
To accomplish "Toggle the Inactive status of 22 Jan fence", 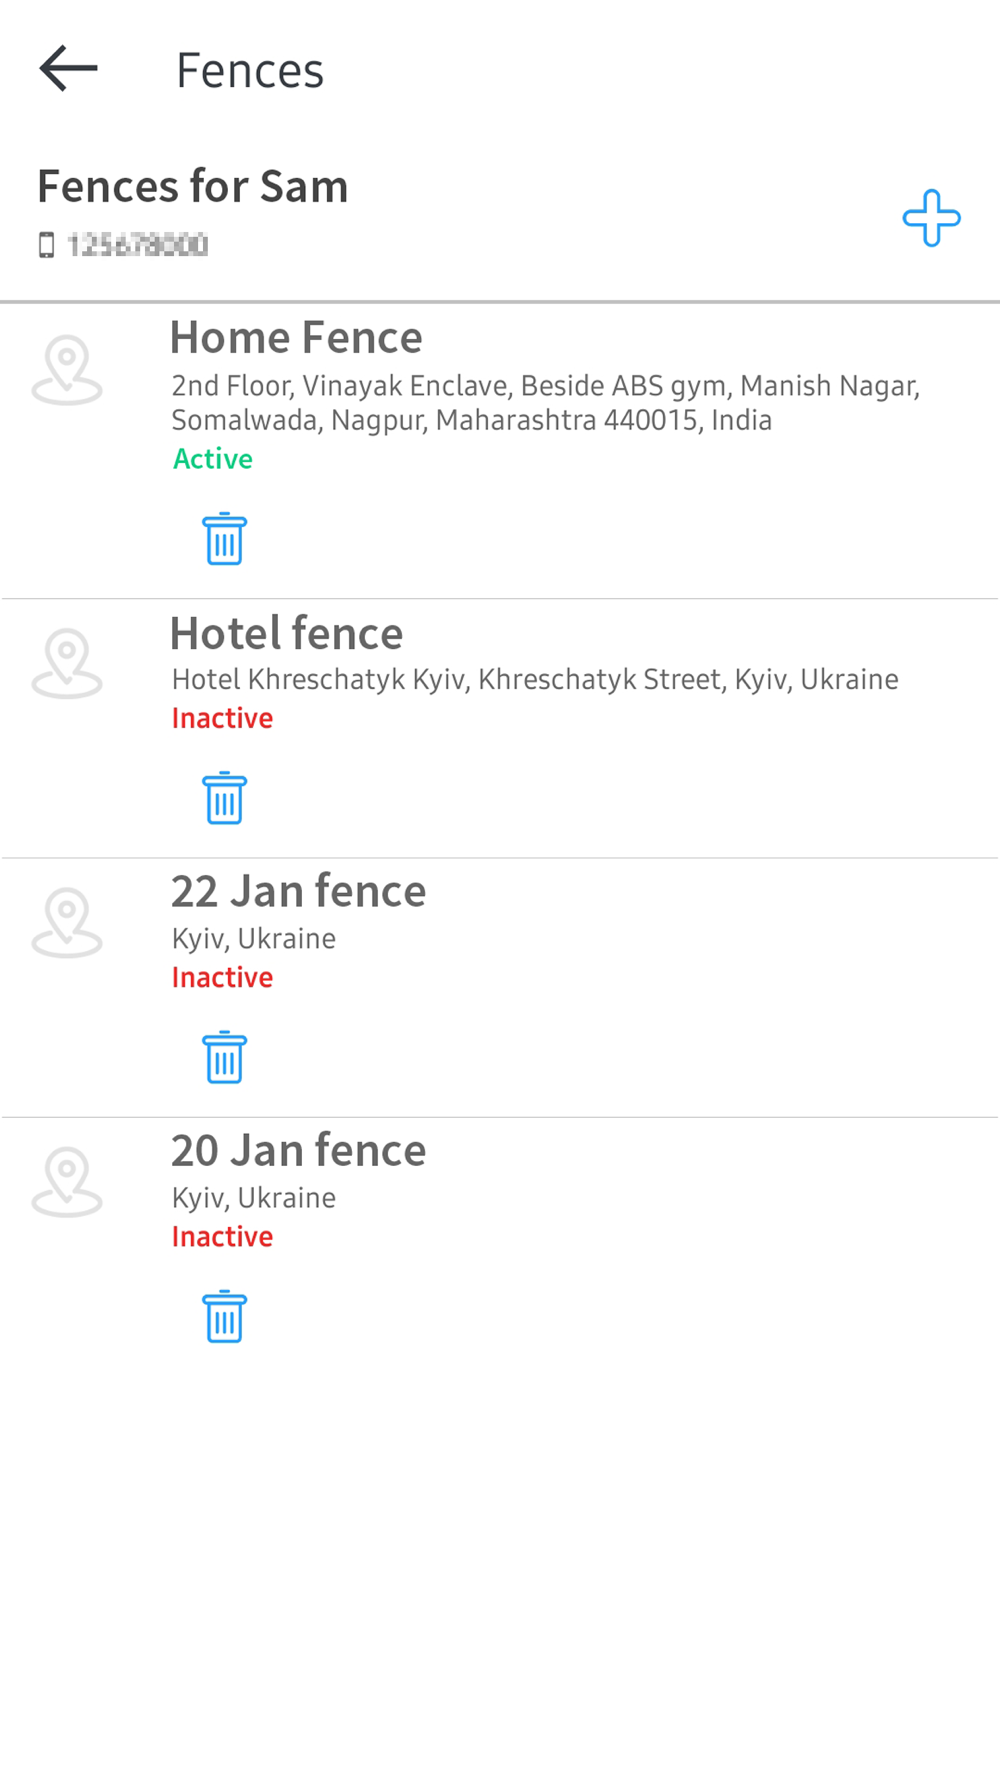I will coord(222,977).
